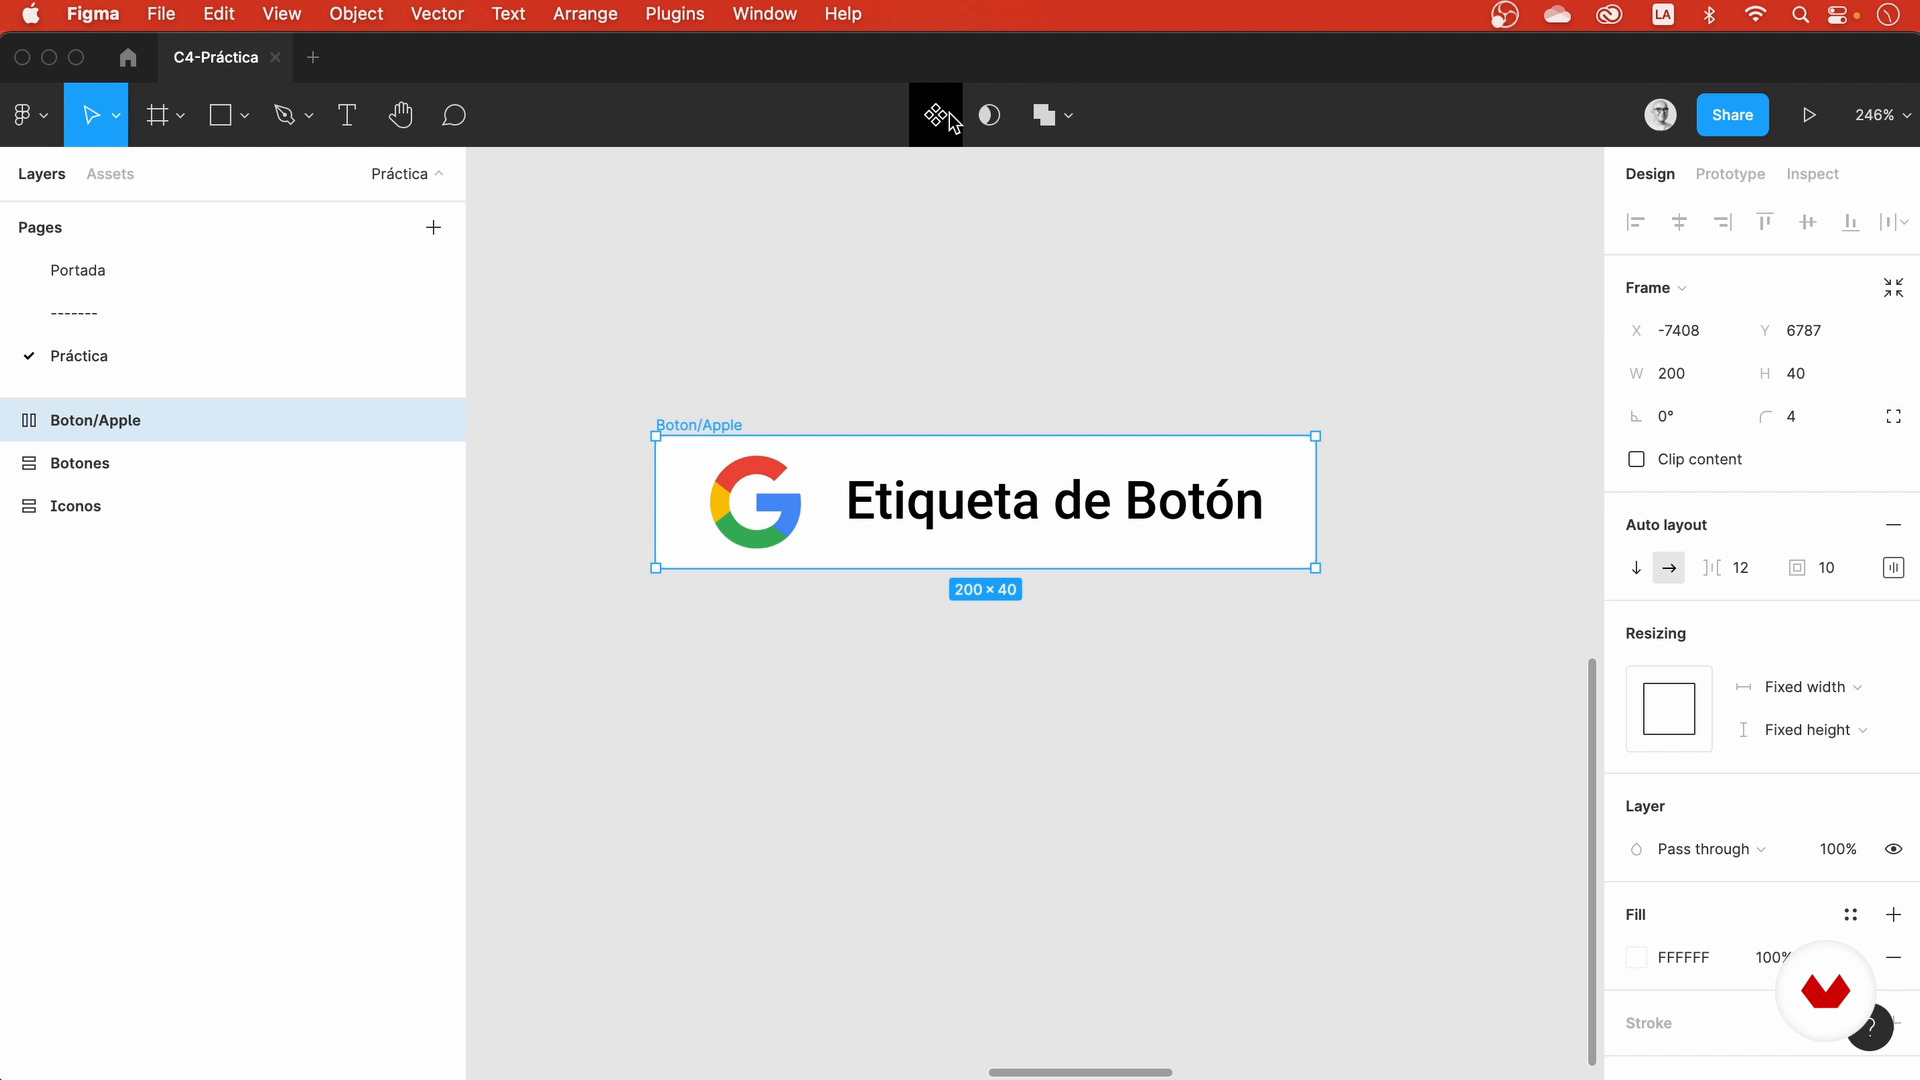Viewport: 1920px width, 1080px height.
Task: Go to the Figma home icon
Action: pos(128,57)
